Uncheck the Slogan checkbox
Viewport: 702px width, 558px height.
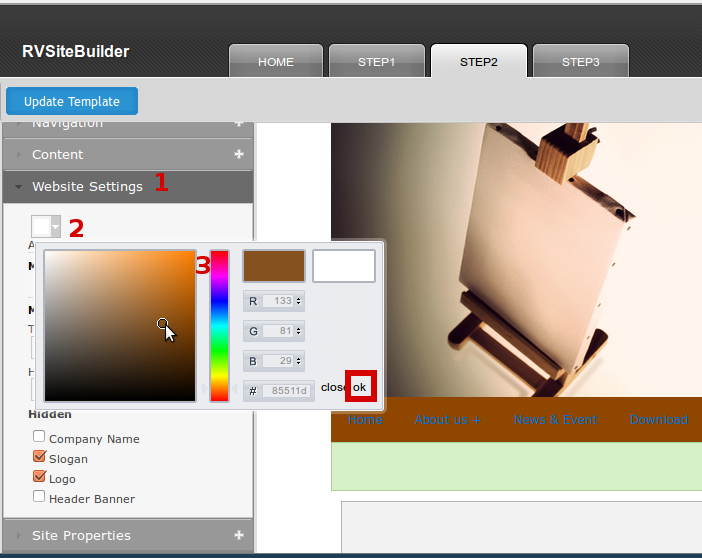click(x=39, y=457)
